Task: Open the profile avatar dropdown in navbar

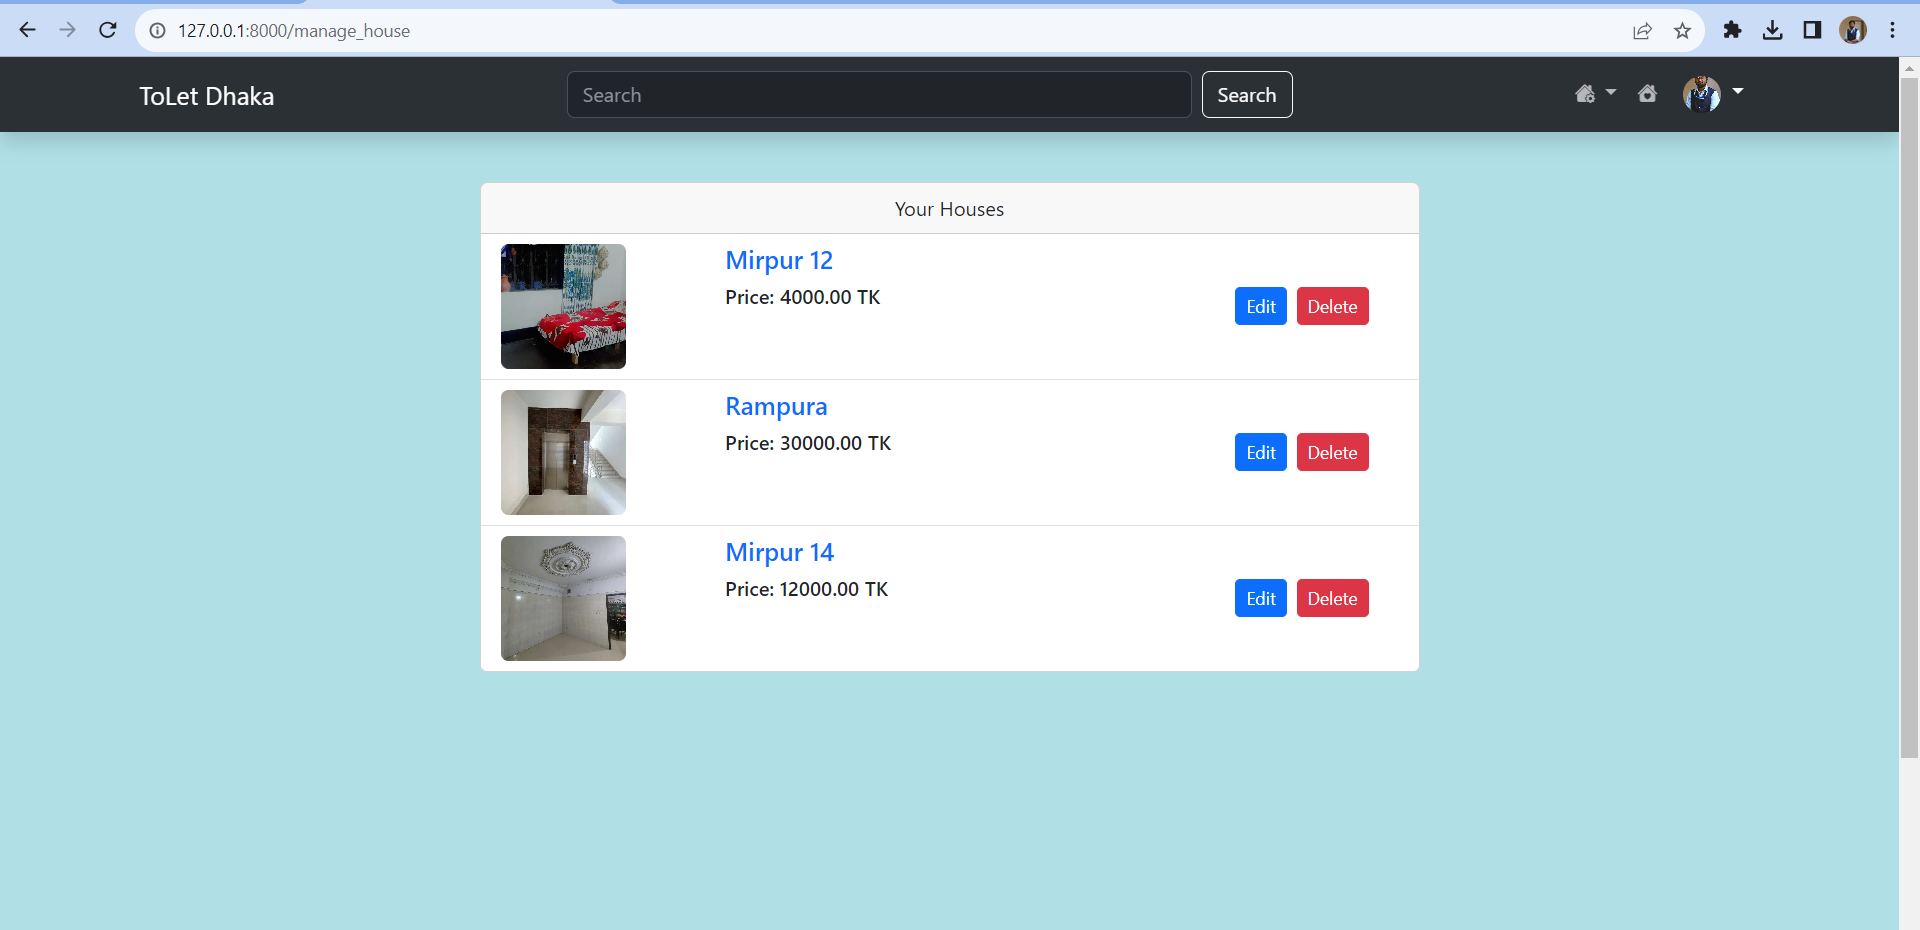Action: point(1703,94)
